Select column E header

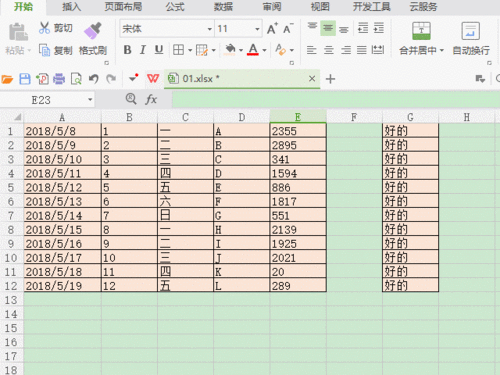pos(298,117)
